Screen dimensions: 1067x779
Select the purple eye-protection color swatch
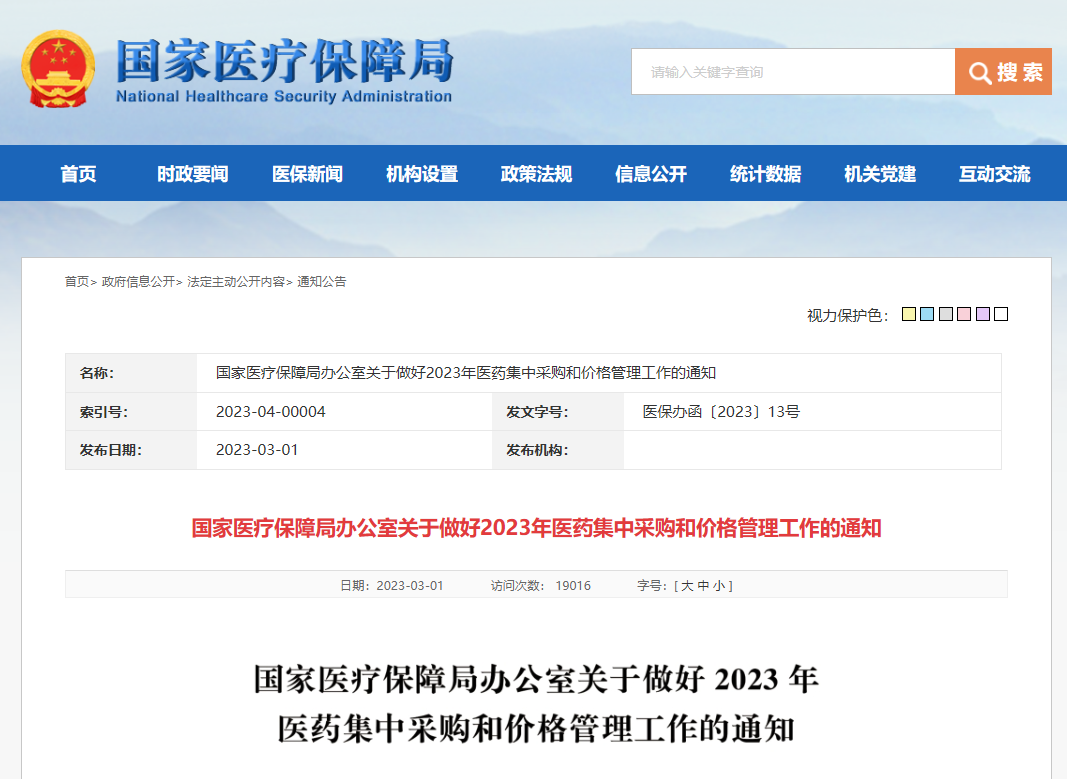pyautogui.click(x=983, y=314)
